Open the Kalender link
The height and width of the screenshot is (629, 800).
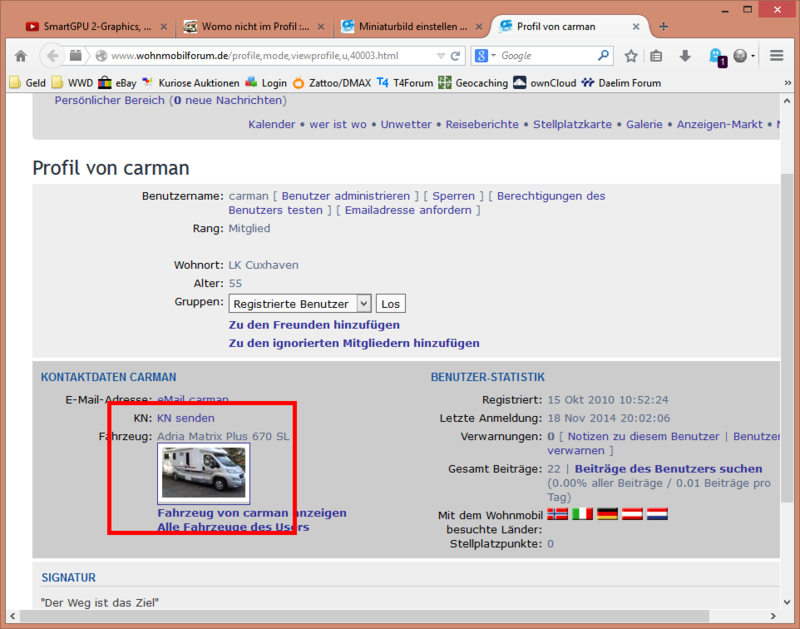pos(271,124)
